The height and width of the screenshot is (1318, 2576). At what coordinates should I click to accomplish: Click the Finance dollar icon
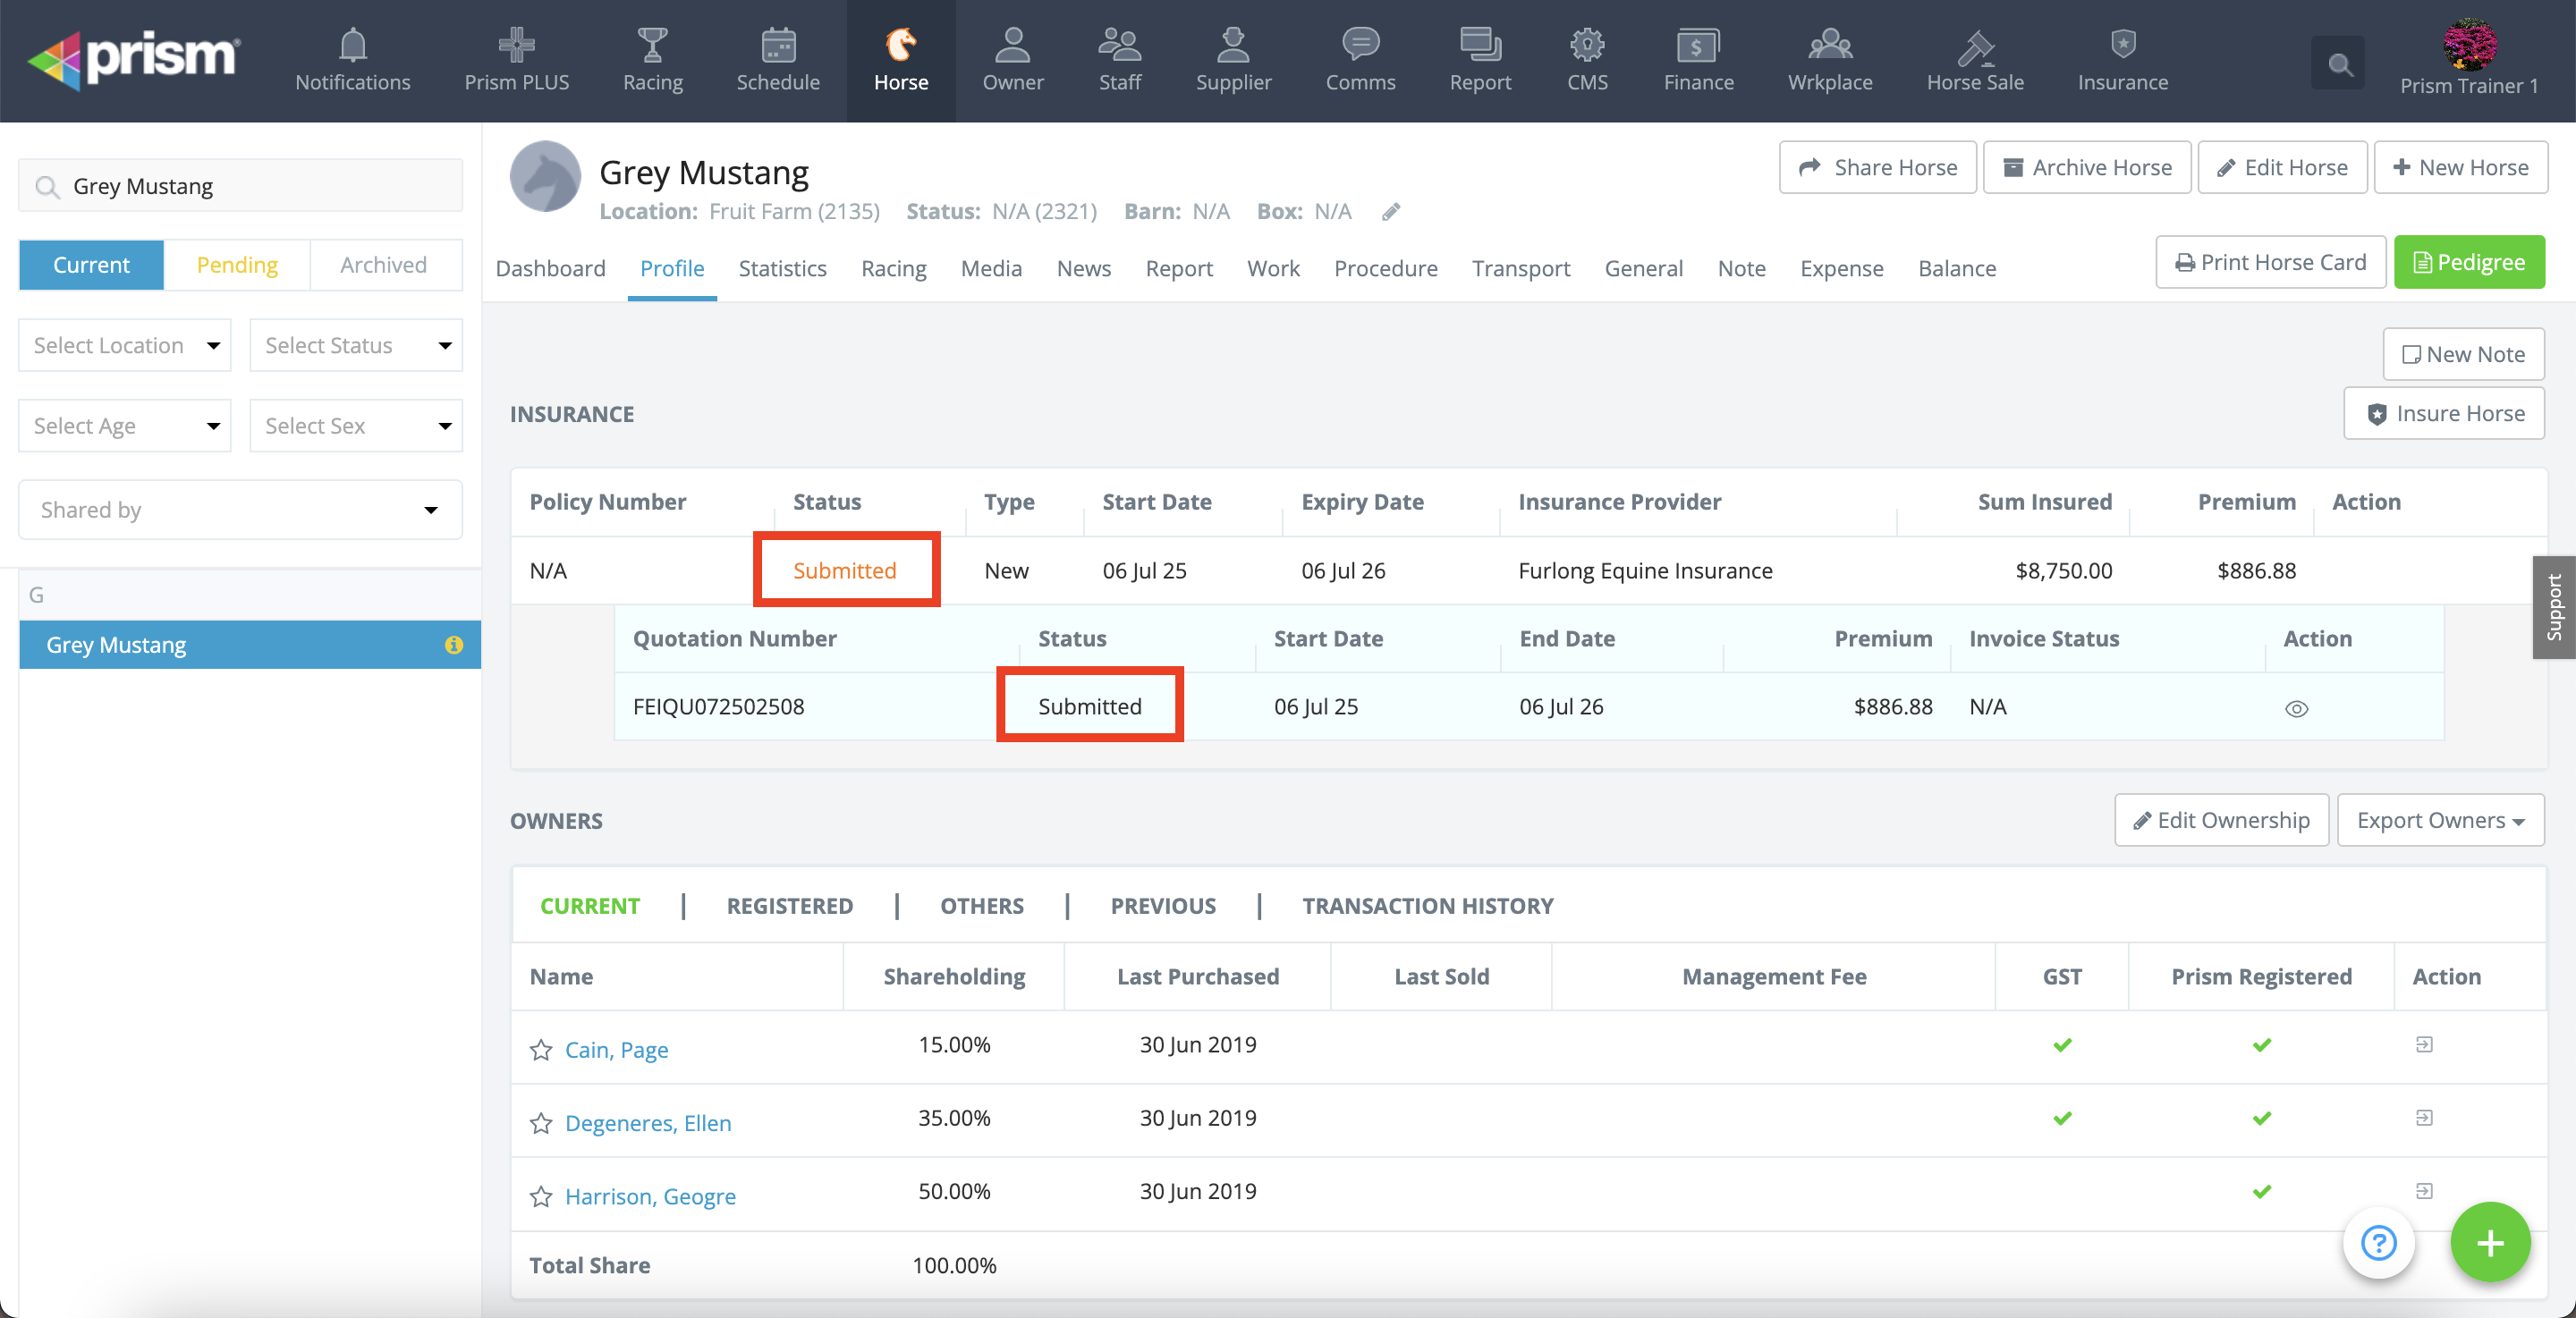tap(1697, 45)
